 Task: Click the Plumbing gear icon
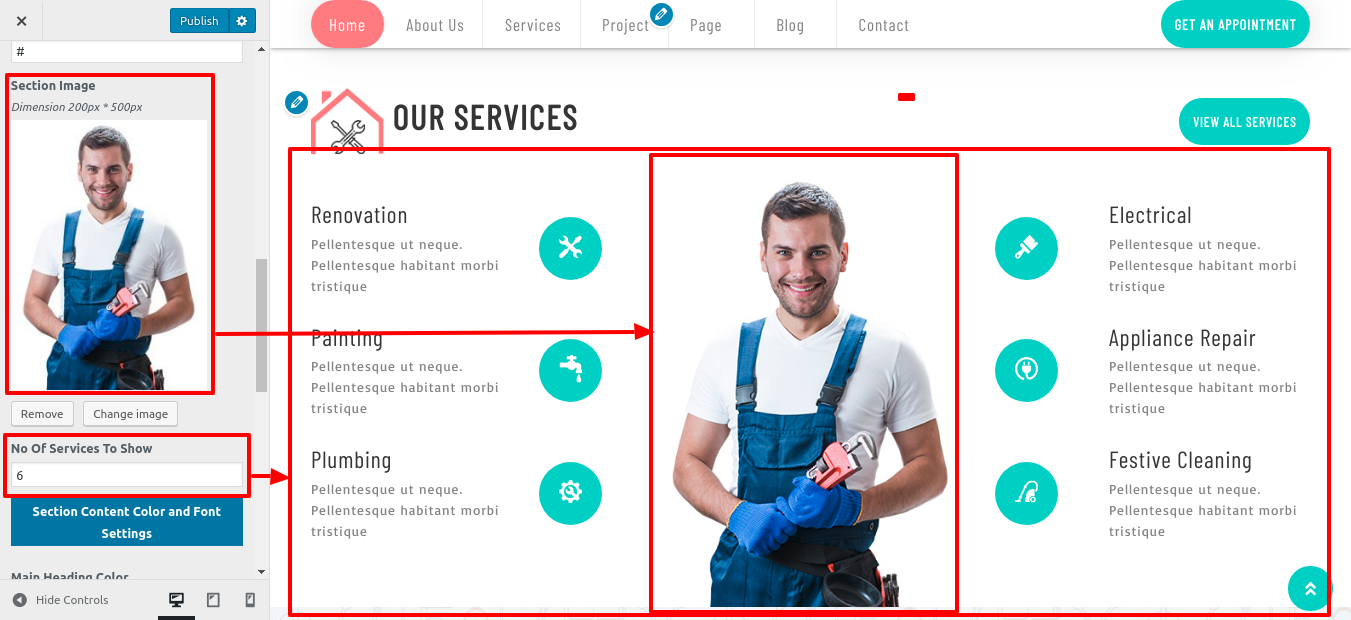click(570, 493)
